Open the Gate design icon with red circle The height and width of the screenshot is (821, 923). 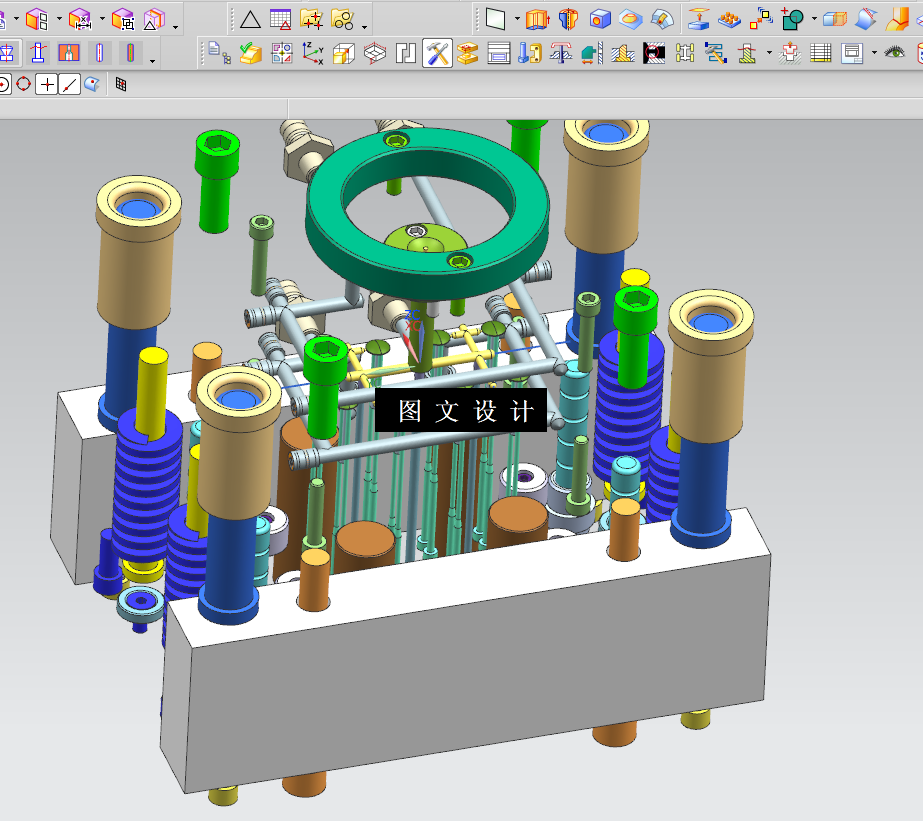point(654,54)
